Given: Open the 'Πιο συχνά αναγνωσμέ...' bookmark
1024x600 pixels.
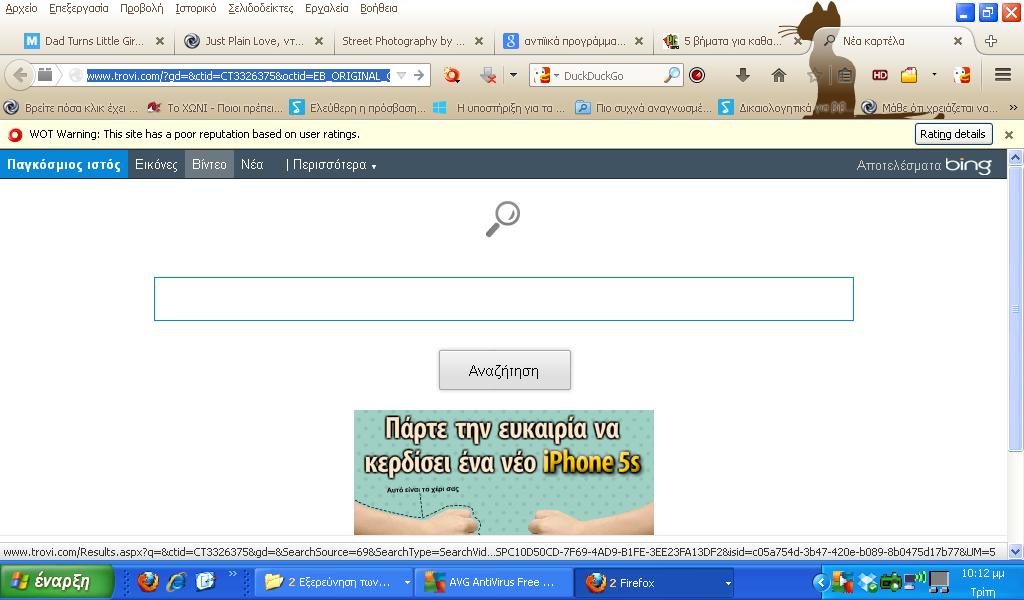Looking at the screenshot, I should coord(643,107).
